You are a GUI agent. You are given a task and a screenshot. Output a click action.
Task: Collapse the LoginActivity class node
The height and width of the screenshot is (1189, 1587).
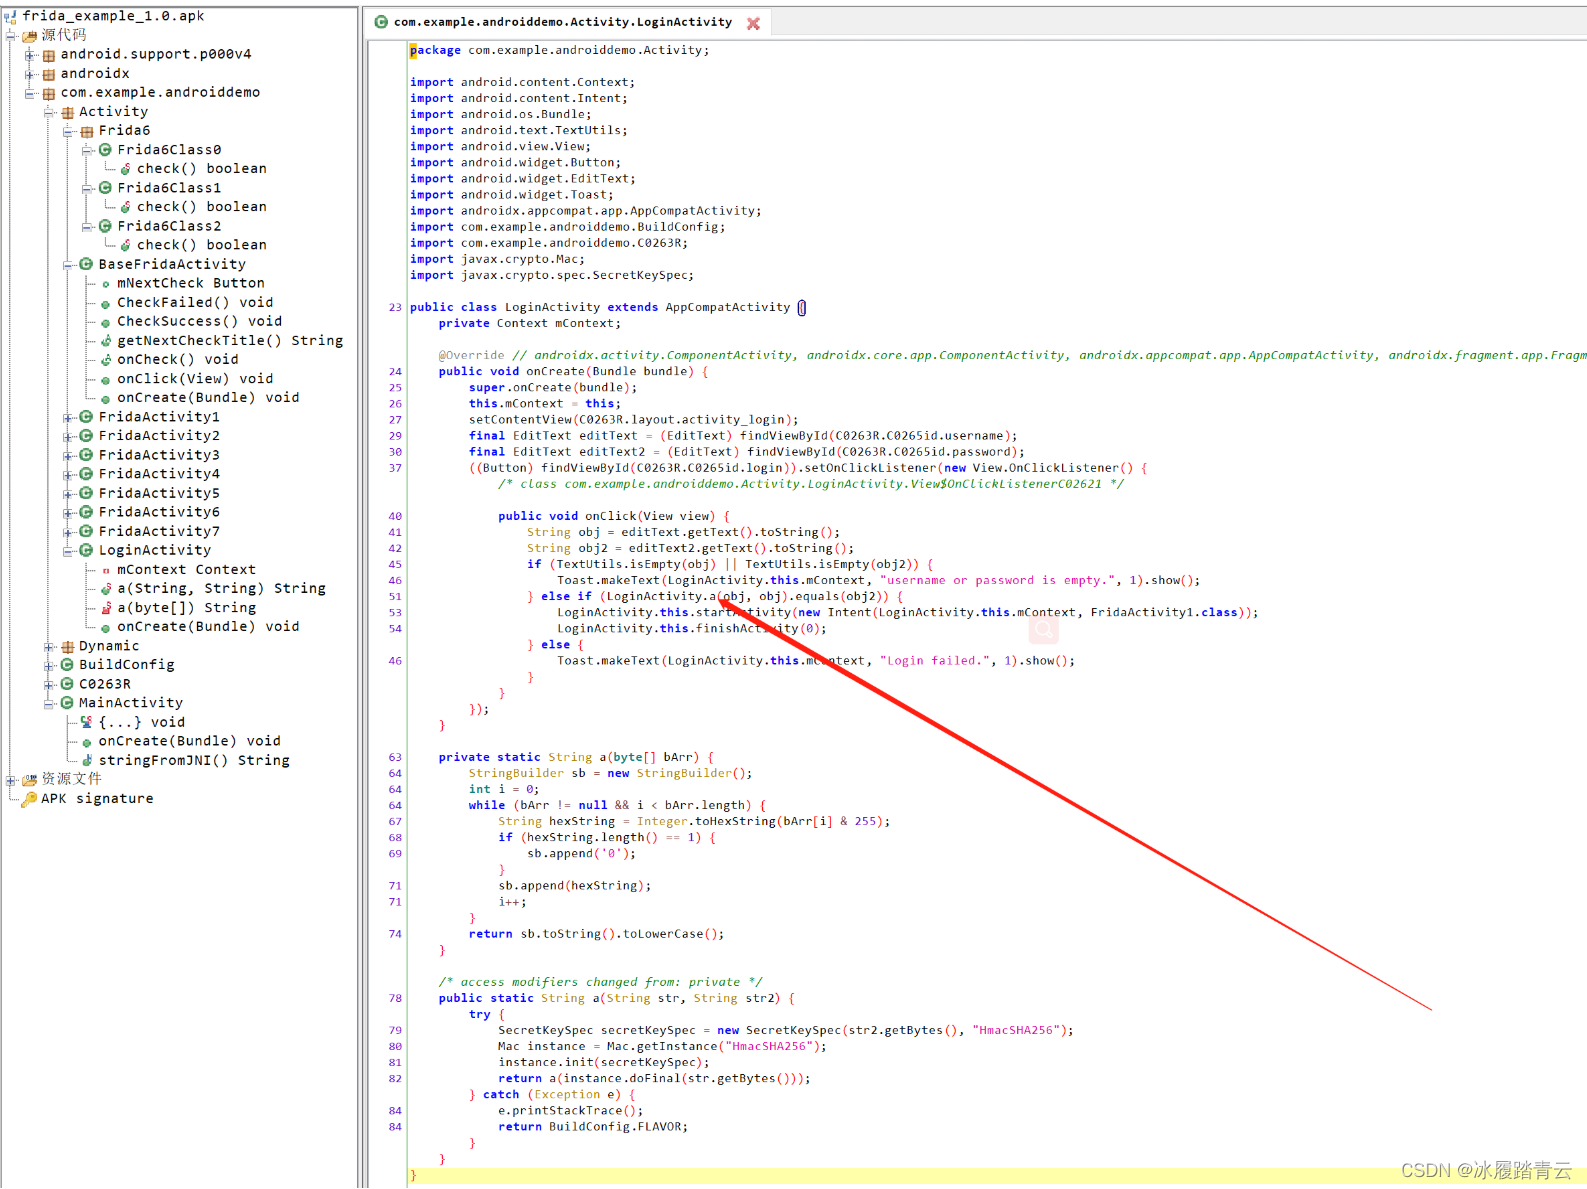coord(68,550)
